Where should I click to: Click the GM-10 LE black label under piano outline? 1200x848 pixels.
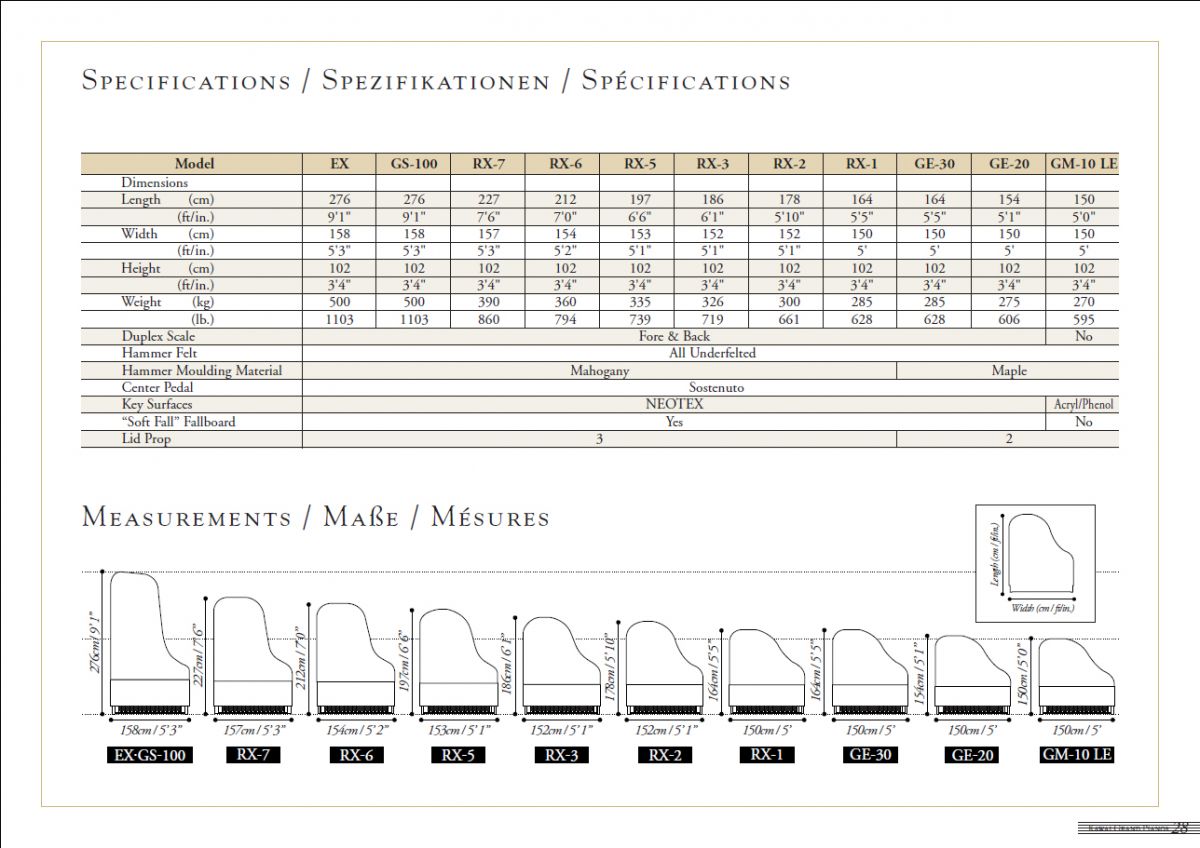click(1076, 755)
